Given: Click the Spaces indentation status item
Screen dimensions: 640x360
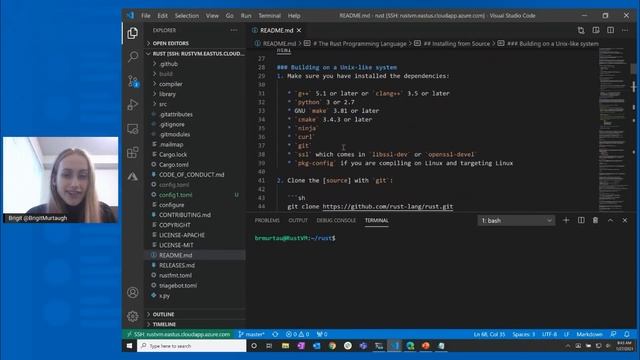Looking at the screenshot, I should tap(524, 334).
